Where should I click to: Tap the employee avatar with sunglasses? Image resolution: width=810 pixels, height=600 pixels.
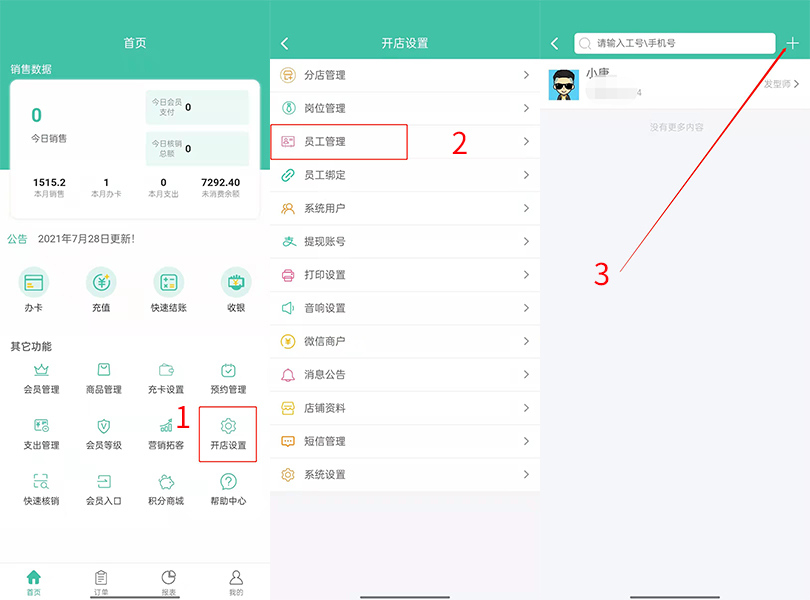click(564, 85)
